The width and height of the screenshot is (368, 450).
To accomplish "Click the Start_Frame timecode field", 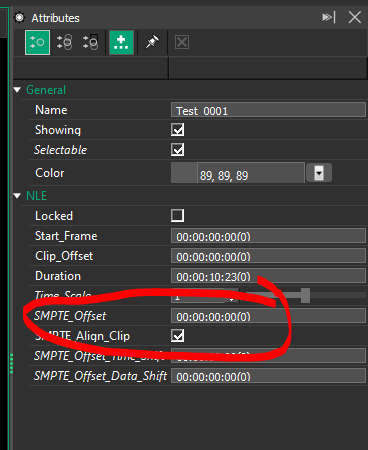I will coord(268,236).
